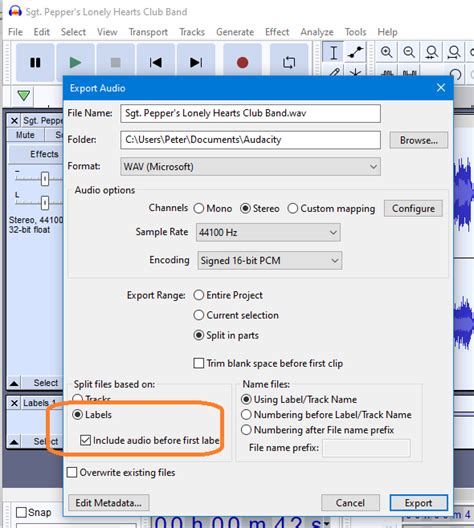Click the track gain slider handle
The width and height of the screenshot is (474, 528).
tap(45, 179)
